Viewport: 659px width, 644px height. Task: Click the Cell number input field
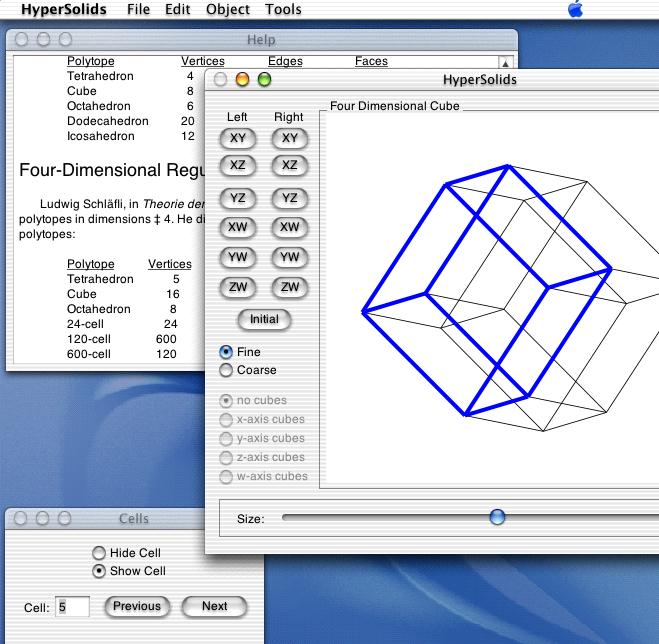(x=72, y=606)
